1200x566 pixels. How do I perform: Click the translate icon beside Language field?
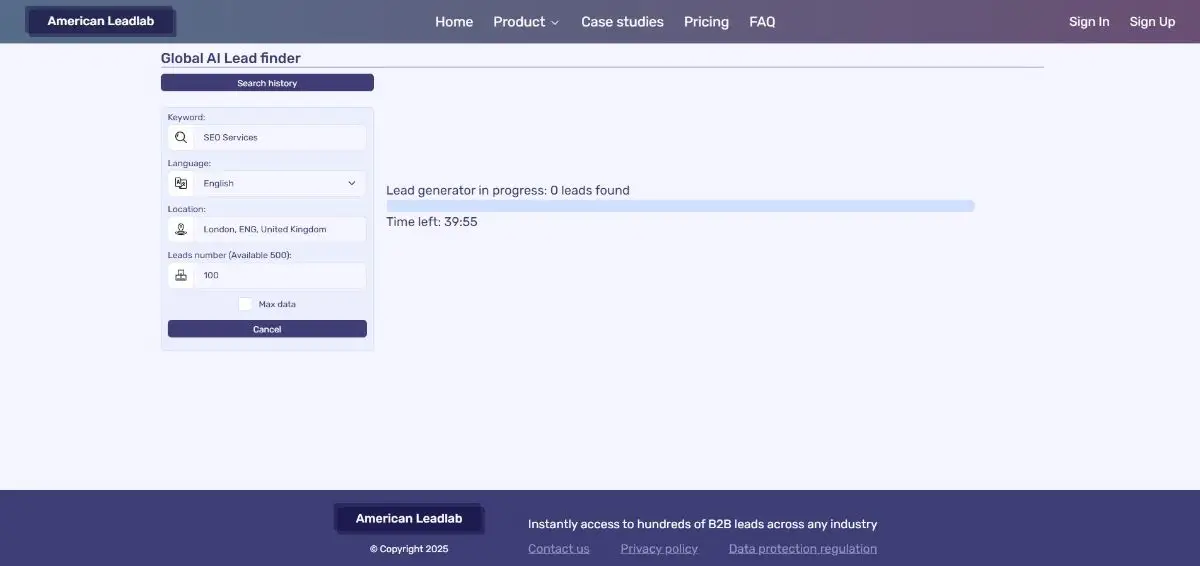[x=181, y=184]
